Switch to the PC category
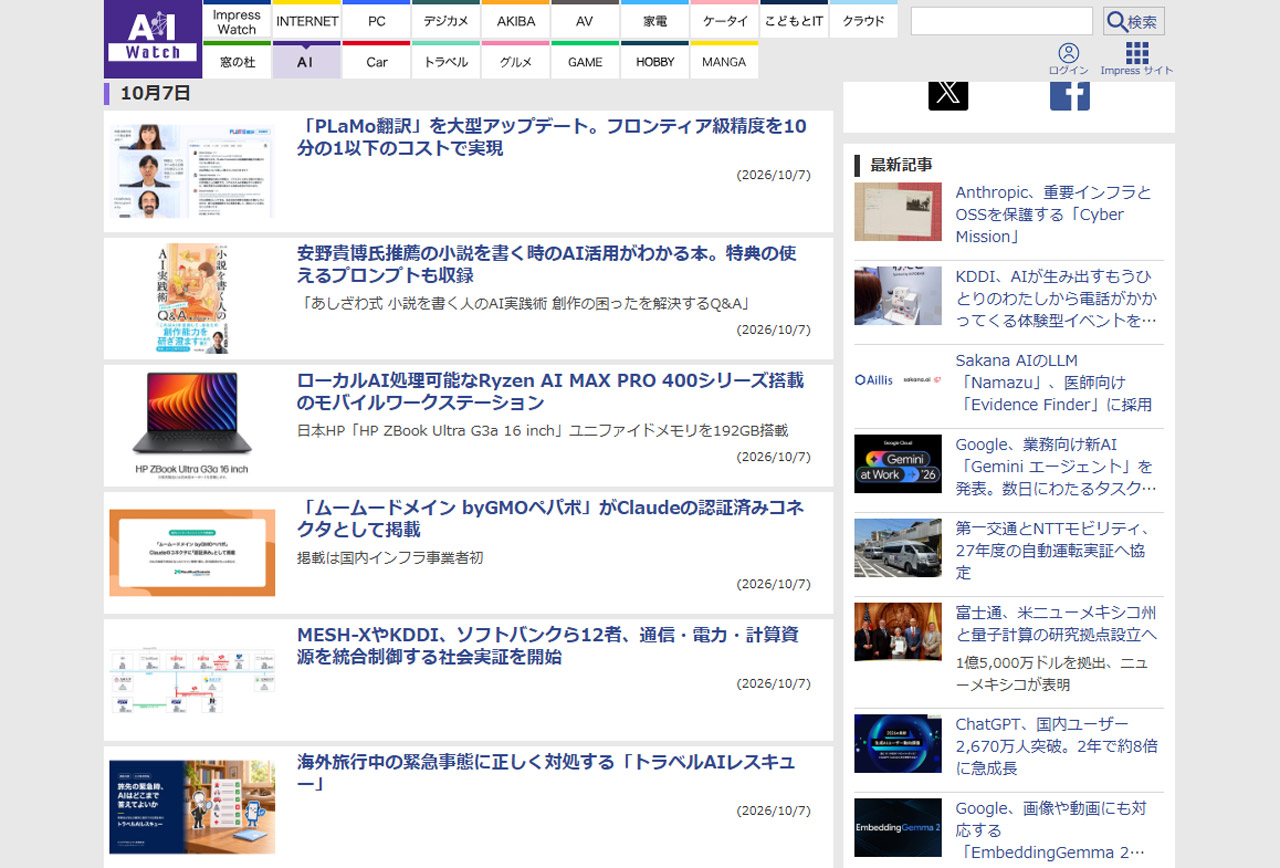Viewport: 1280px width, 868px height. [x=376, y=21]
